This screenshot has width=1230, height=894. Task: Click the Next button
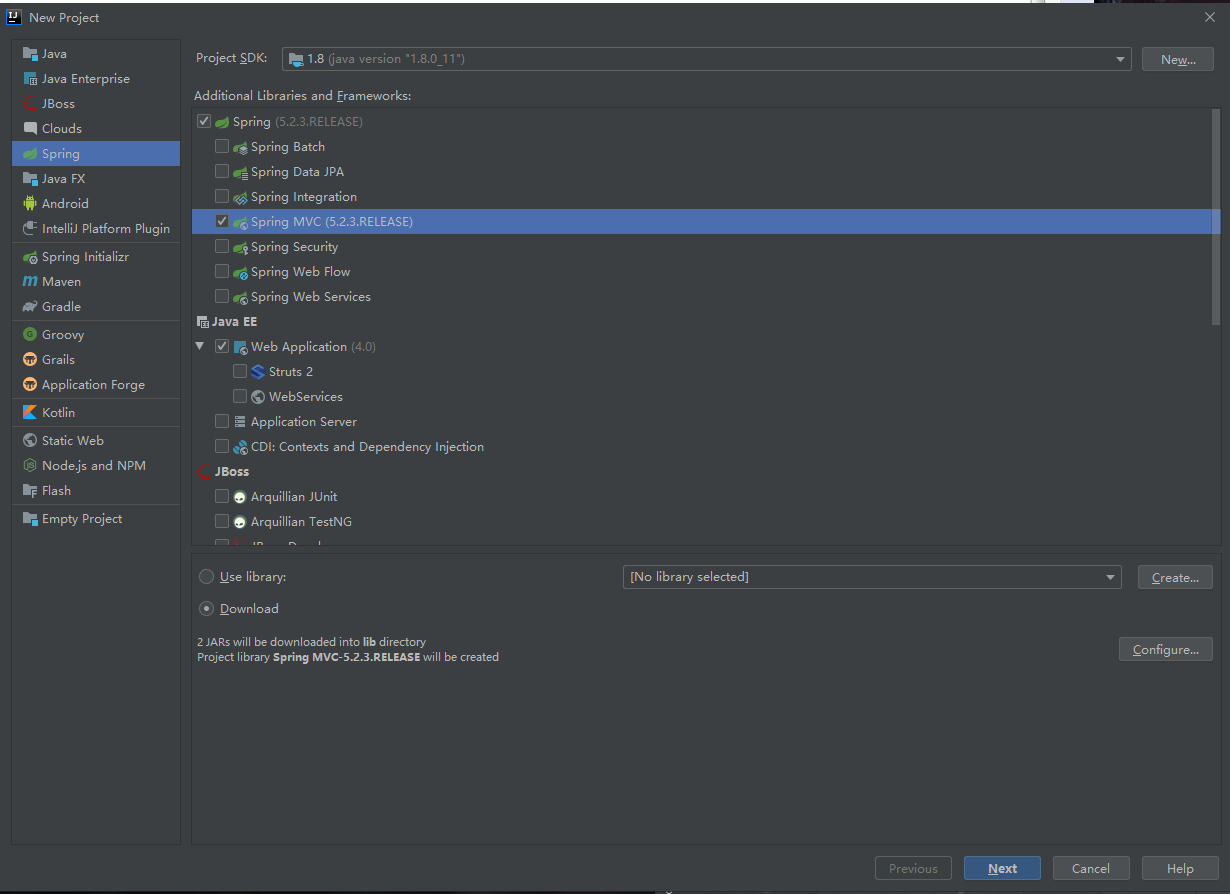coord(1002,868)
